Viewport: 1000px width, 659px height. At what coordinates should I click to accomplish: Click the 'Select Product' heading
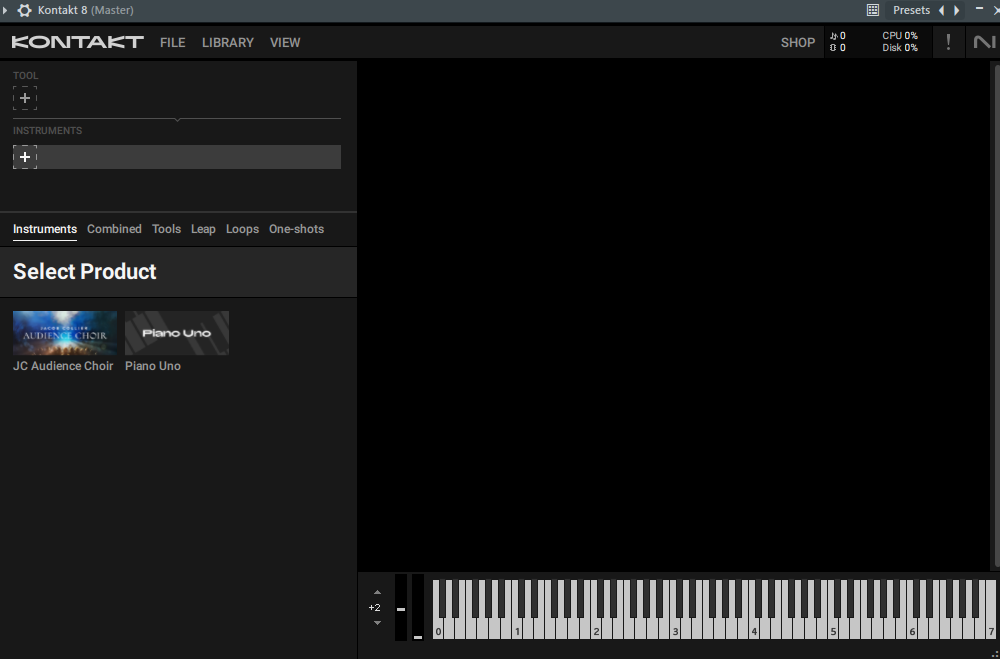pyautogui.click(x=85, y=272)
